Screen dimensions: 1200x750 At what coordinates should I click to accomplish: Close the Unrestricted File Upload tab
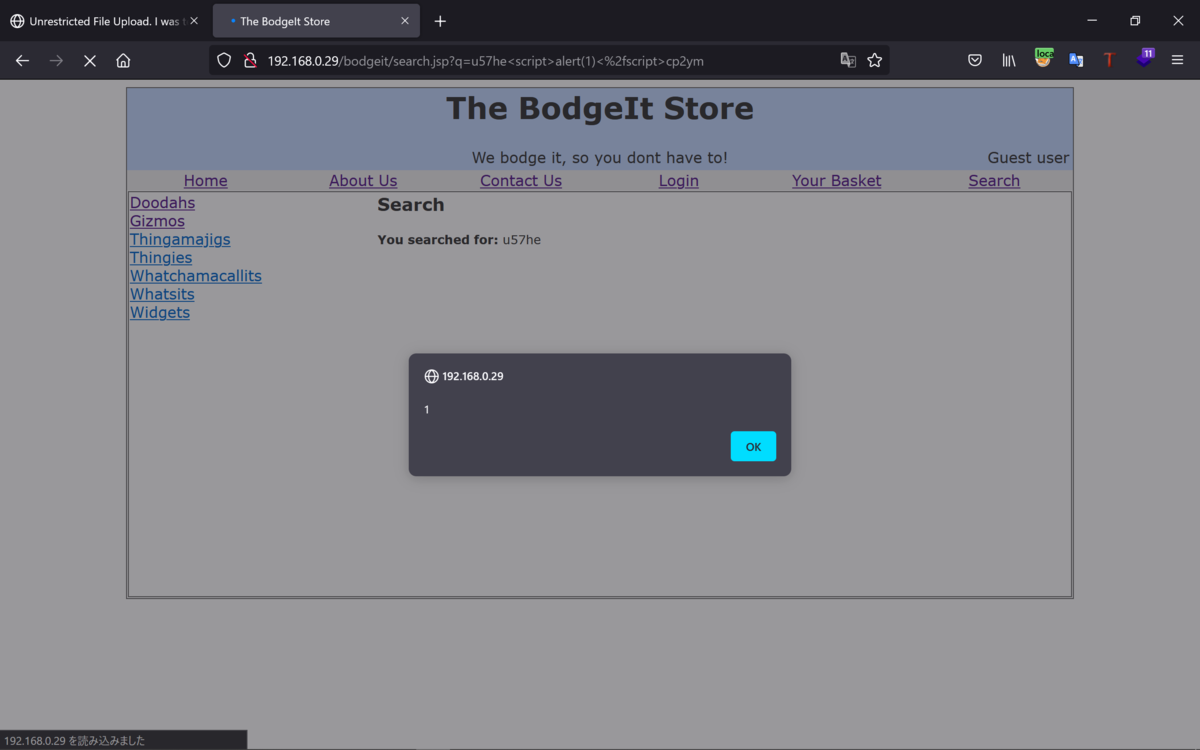pyautogui.click(x=194, y=21)
